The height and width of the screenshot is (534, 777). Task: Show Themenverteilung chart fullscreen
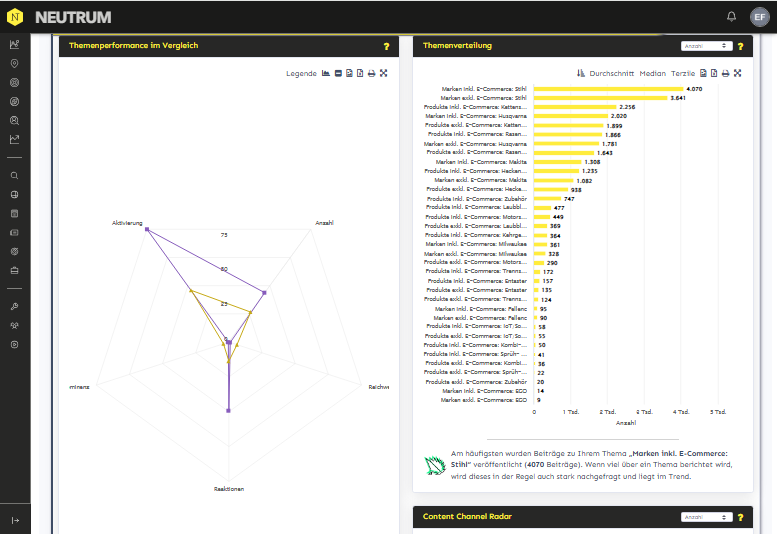(737, 73)
